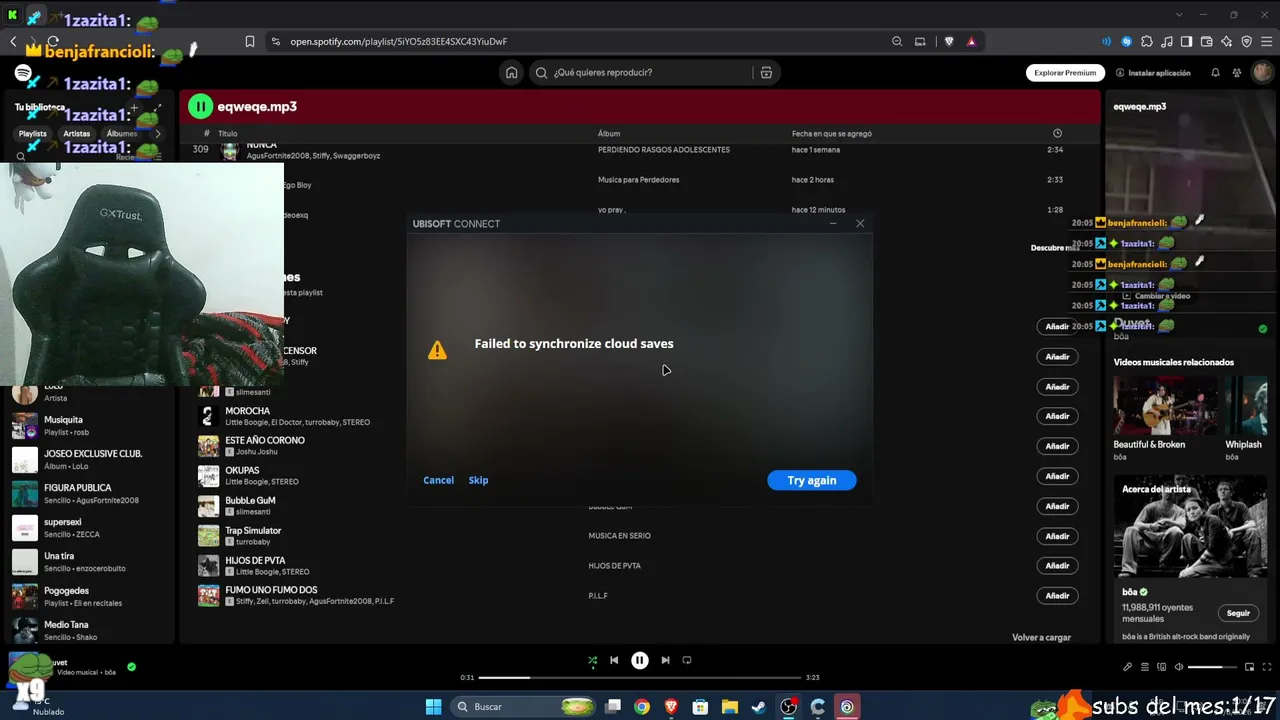This screenshot has height=720, width=1280.
Task: Reload the page in Brave browser
Action: point(53,42)
